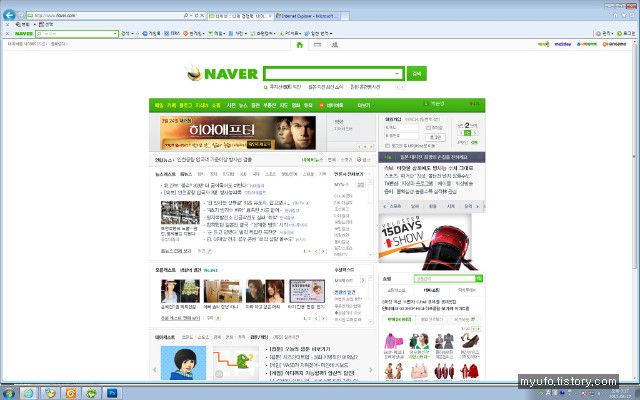The image size is (640, 400).
Task: Open the highlighter pen menu on NAVER toolbar
Action: coord(290,33)
